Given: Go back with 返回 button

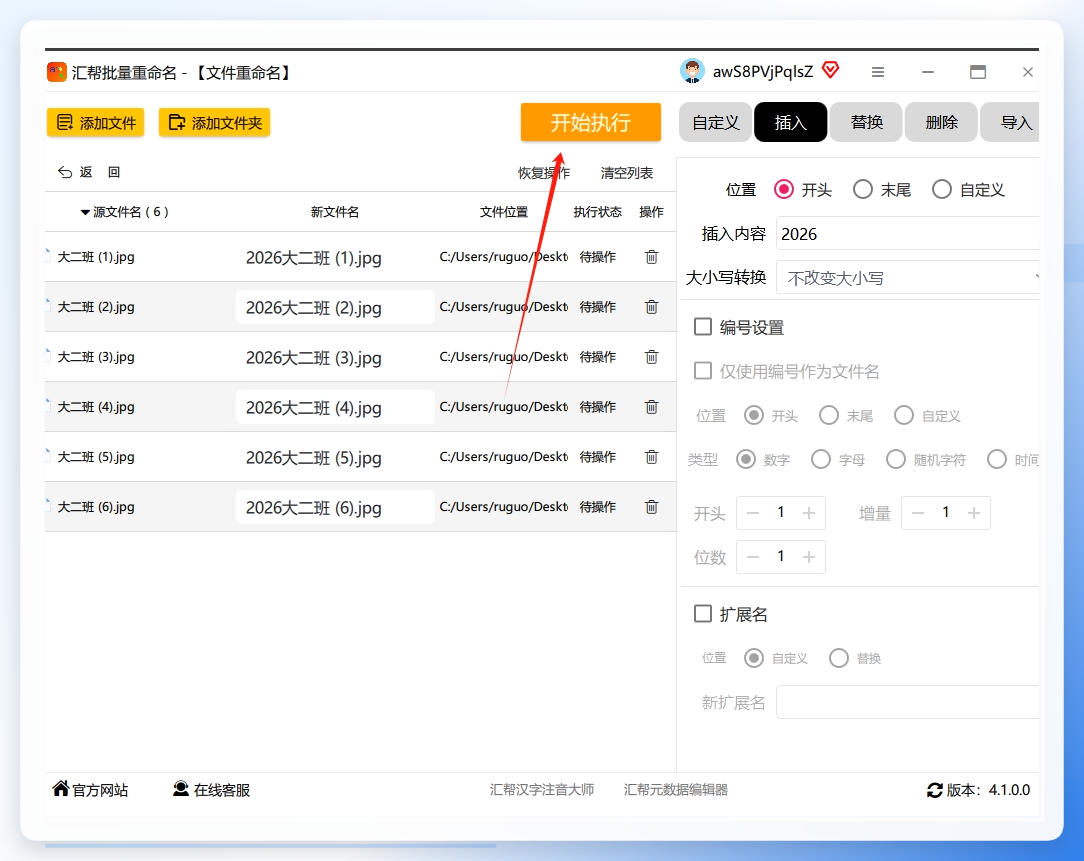Looking at the screenshot, I should 89,172.
